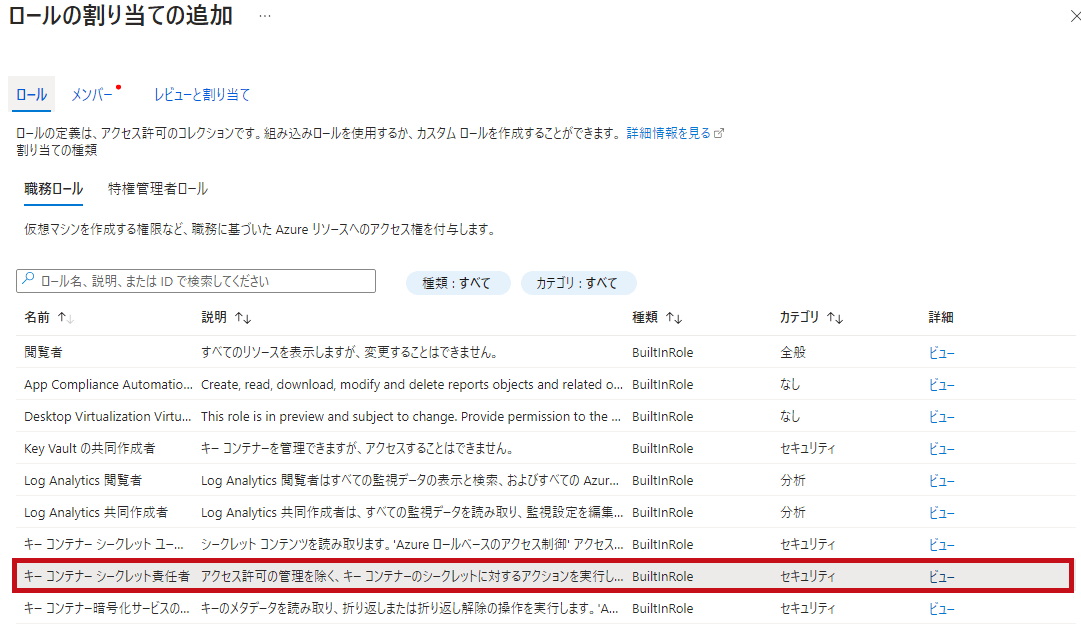Sort the table by カテゴリ column arrows
1081x625 pixels.
pos(835,318)
